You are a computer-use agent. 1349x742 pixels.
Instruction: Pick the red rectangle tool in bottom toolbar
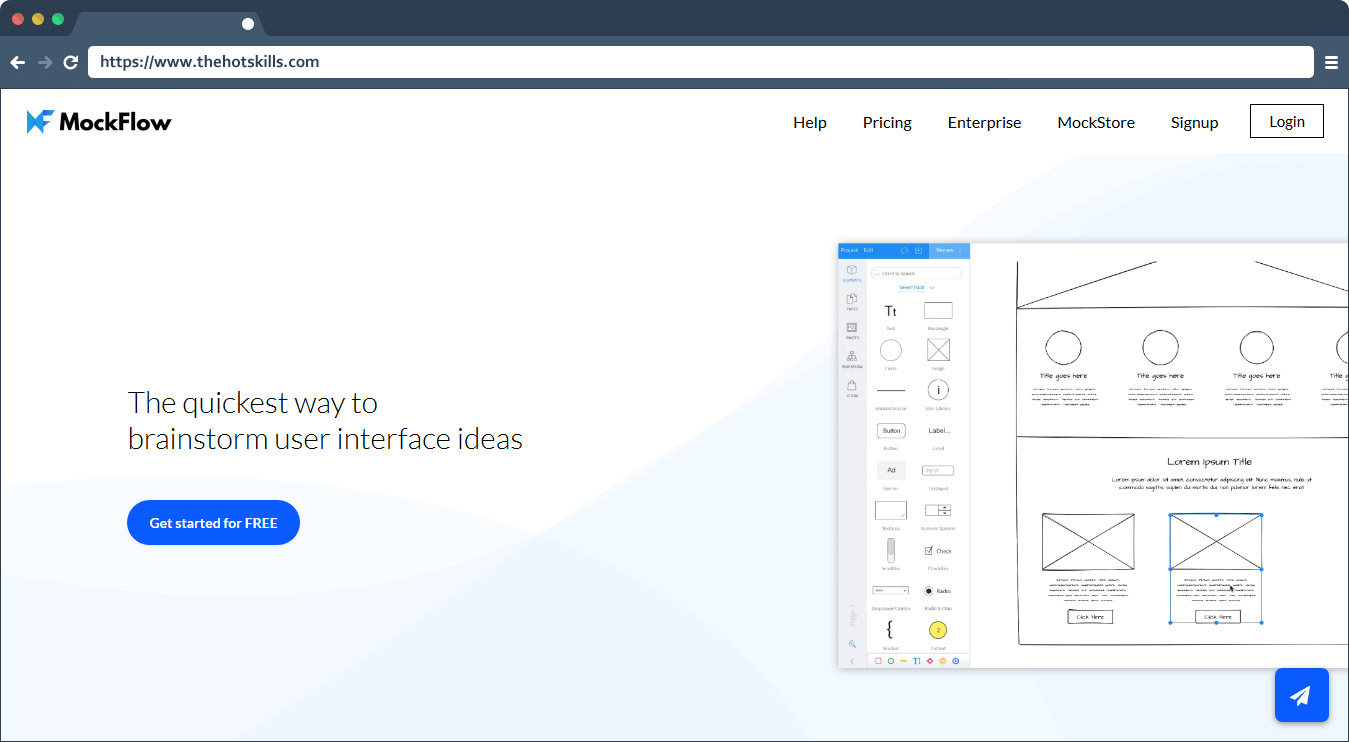point(878,661)
